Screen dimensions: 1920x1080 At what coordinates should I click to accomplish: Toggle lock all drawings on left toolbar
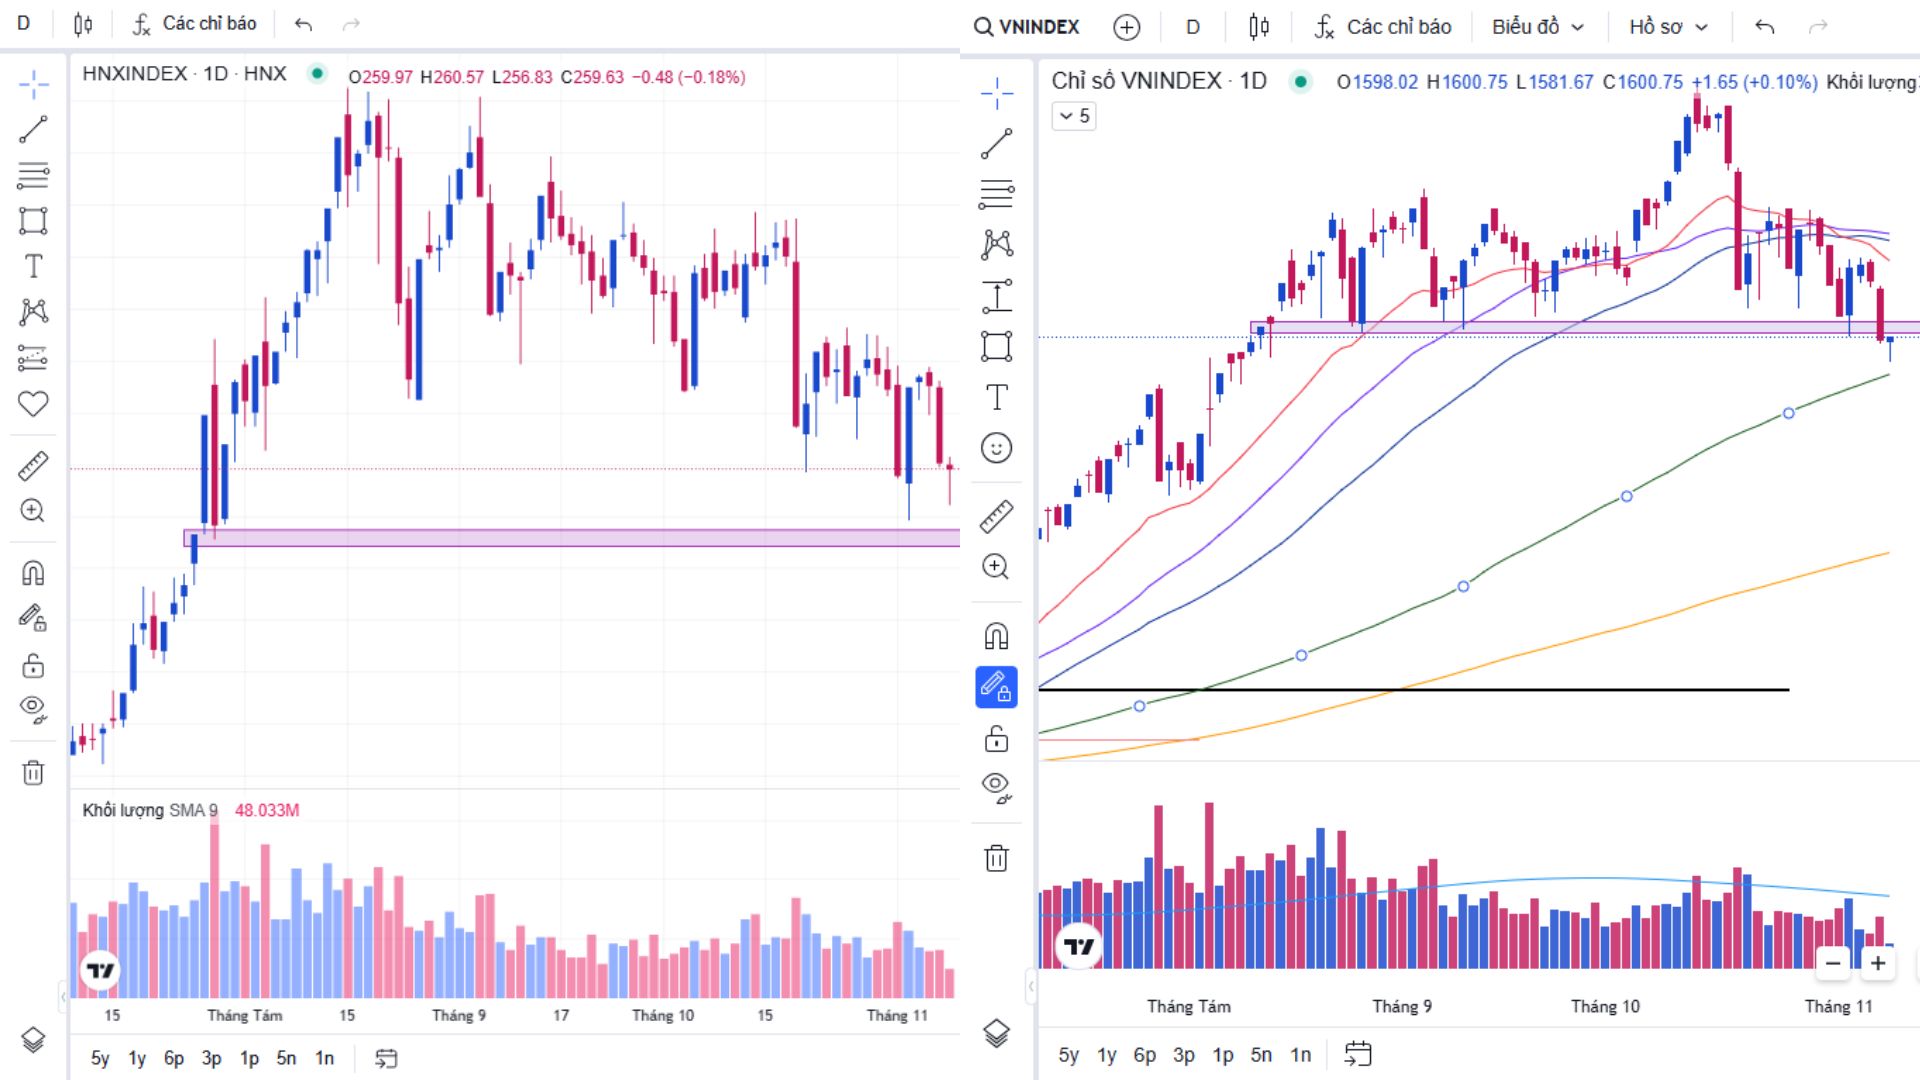(x=33, y=666)
